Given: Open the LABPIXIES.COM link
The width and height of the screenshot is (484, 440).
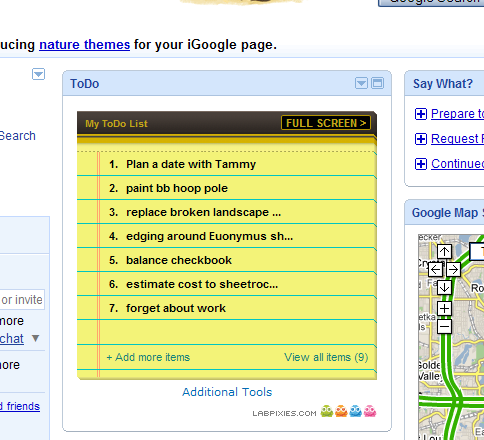Looking at the screenshot, I should tap(284, 413).
